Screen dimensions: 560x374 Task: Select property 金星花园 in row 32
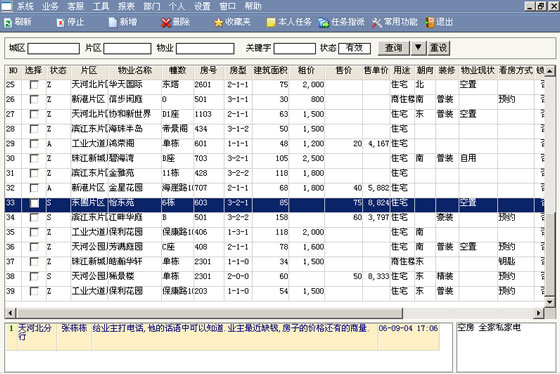[x=126, y=188]
